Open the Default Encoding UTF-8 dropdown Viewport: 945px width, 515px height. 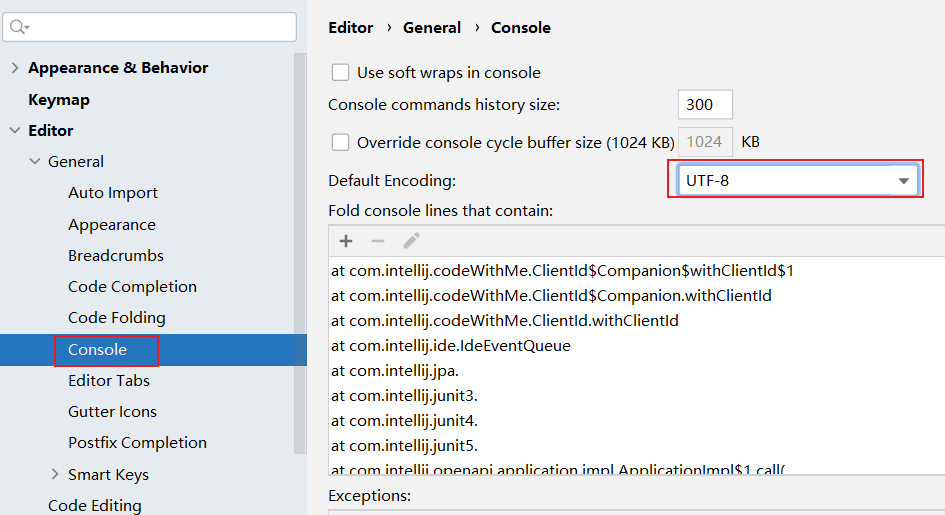click(x=798, y=181)
